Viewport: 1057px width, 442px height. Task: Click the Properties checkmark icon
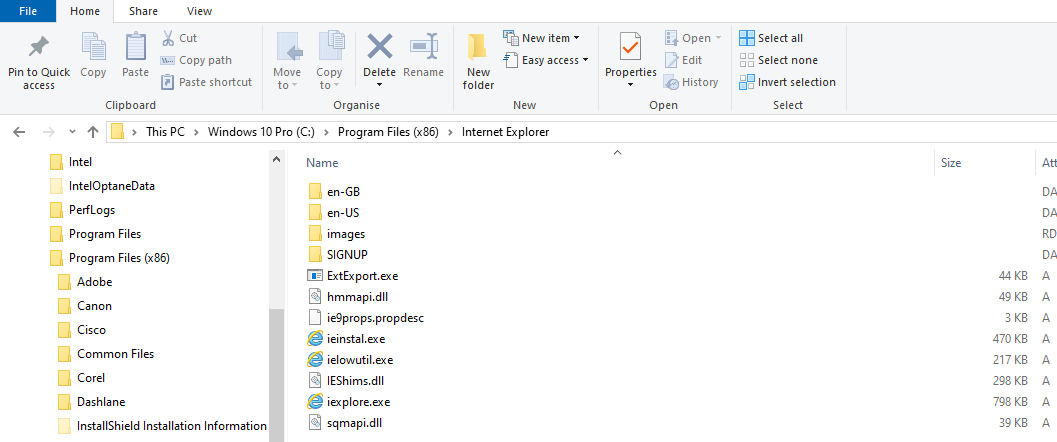click(x=630, y=46)
